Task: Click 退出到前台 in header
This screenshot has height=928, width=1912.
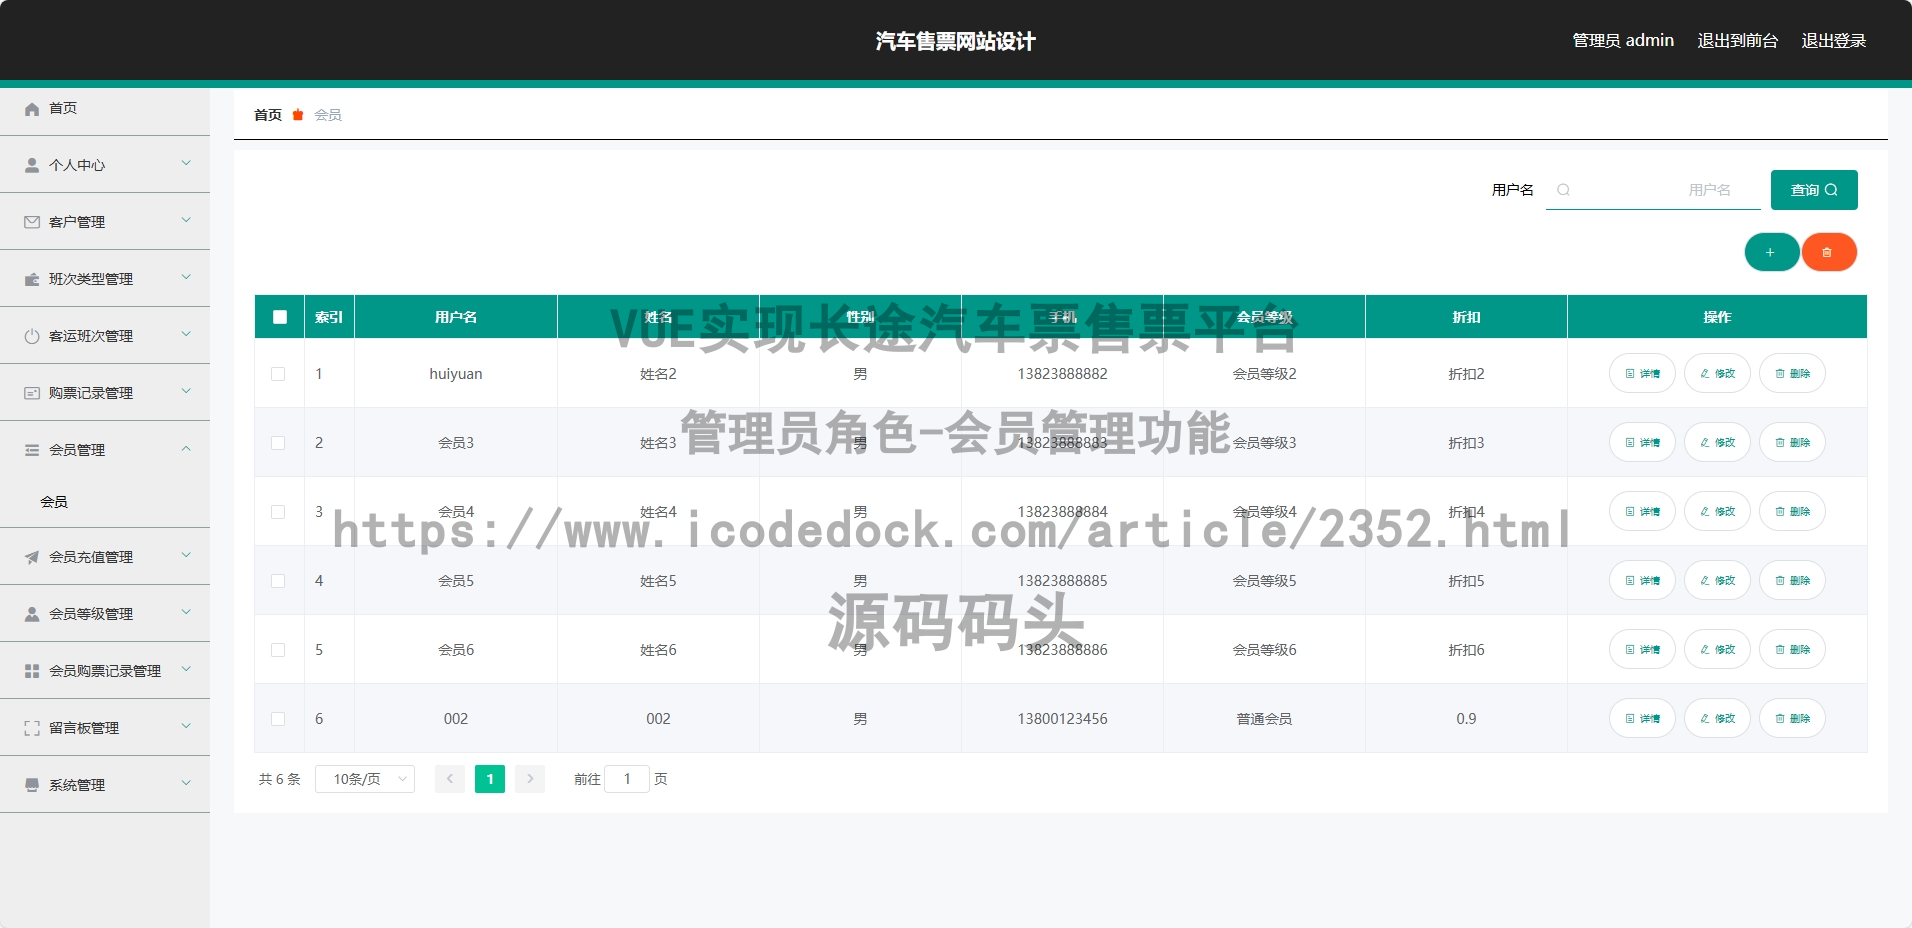Action: click(1738, 41)
